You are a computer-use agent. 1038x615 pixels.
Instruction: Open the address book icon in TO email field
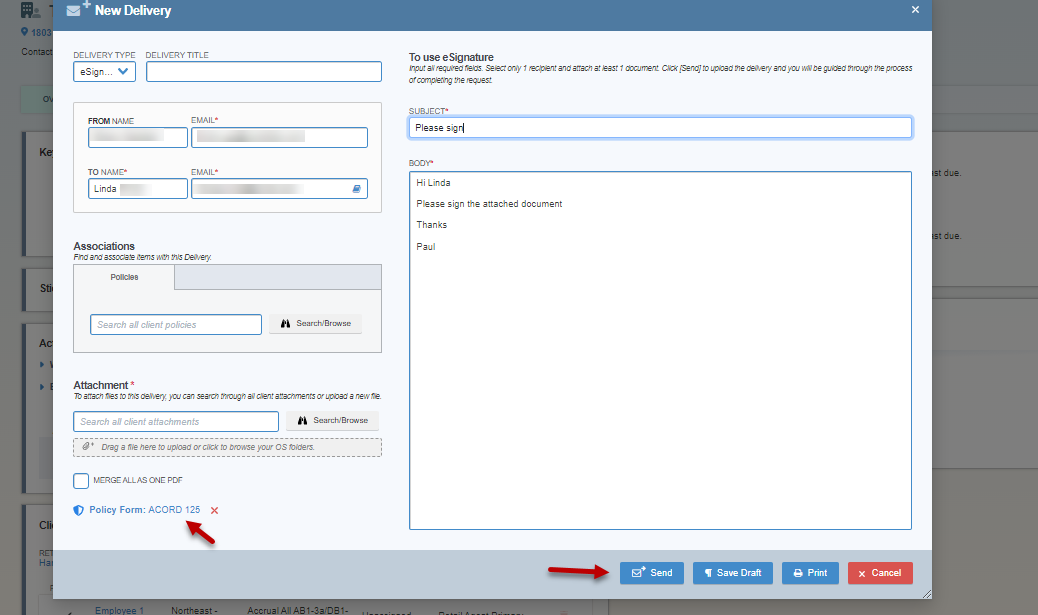[x=358, y=188]
